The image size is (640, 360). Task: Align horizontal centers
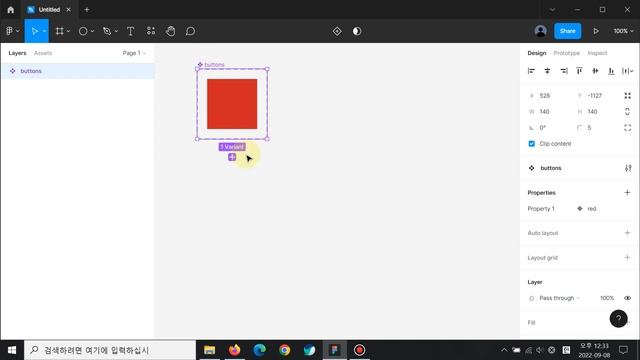[x=547, y=71]
